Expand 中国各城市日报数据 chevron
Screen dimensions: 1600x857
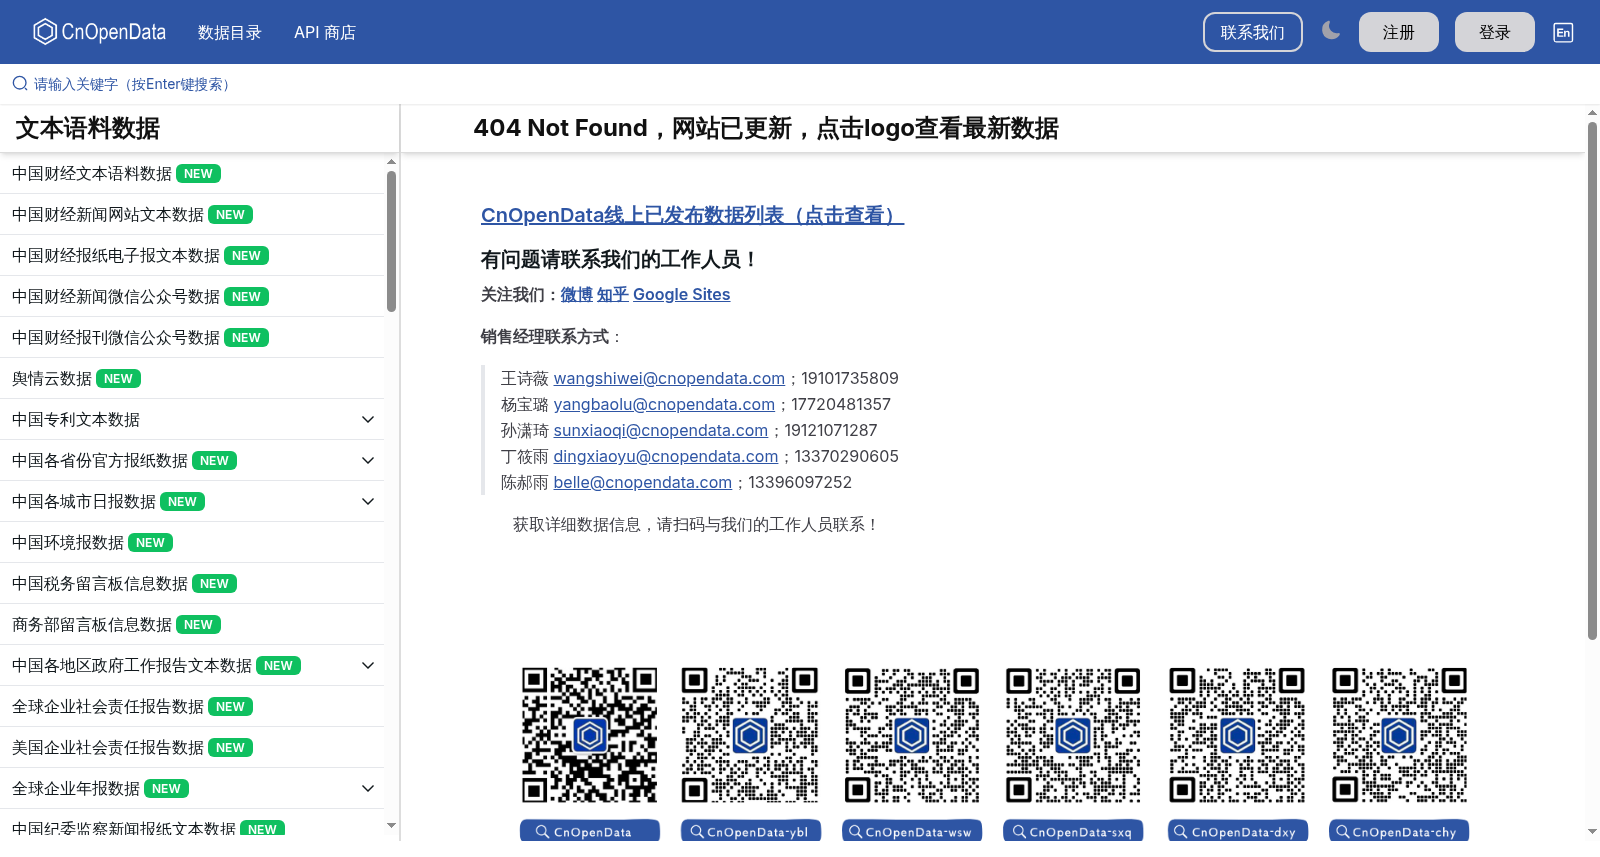[x=368, y=502]
